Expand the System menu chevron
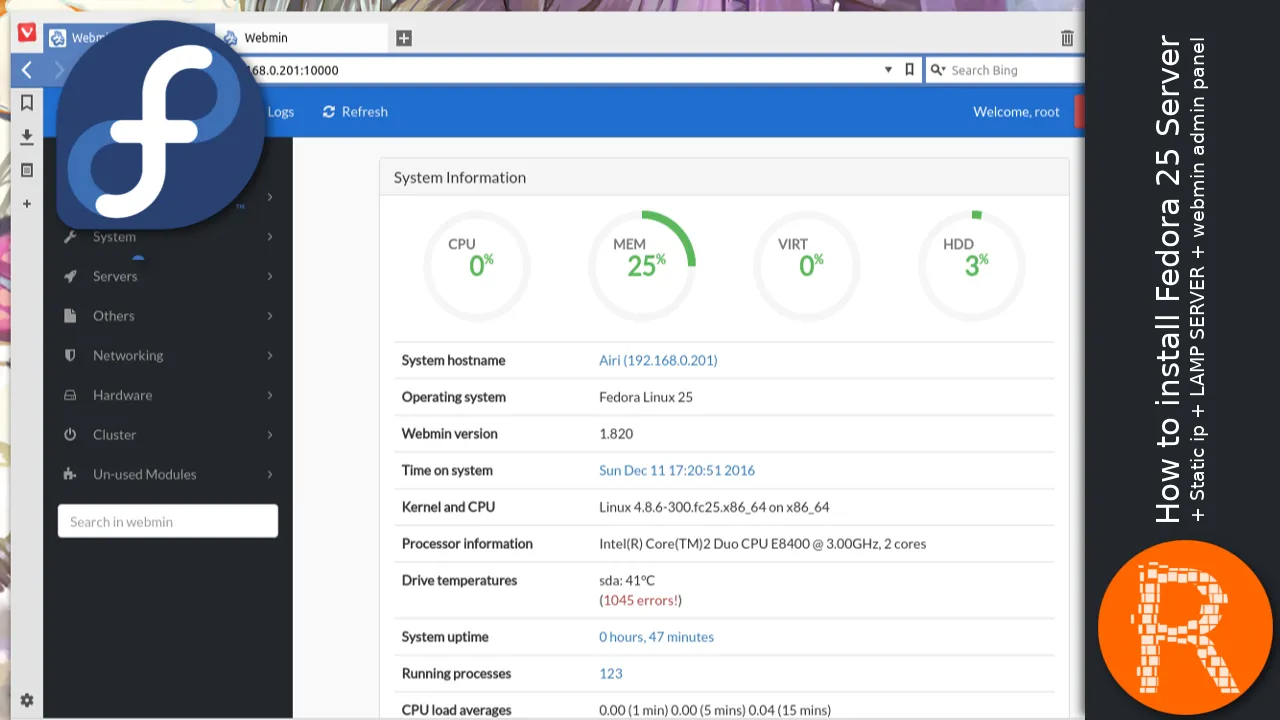Viewport: 1280px width, 720px height. click(270, 237)
